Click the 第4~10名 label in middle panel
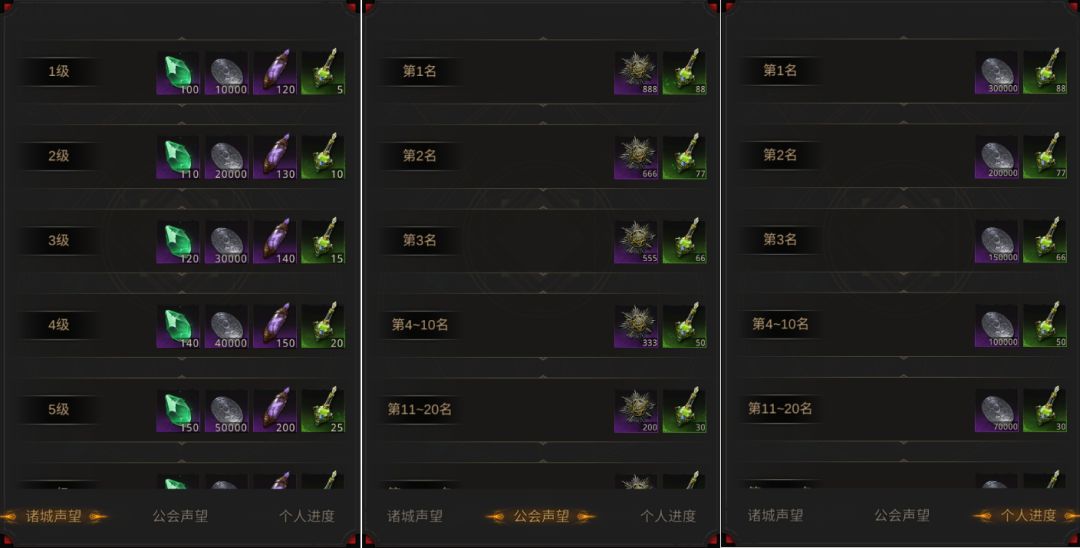 [x=419, y=325]
